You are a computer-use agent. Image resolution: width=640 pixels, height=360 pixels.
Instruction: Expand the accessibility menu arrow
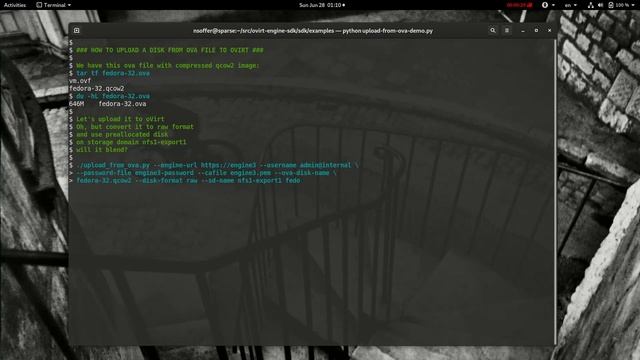[553, 5]
